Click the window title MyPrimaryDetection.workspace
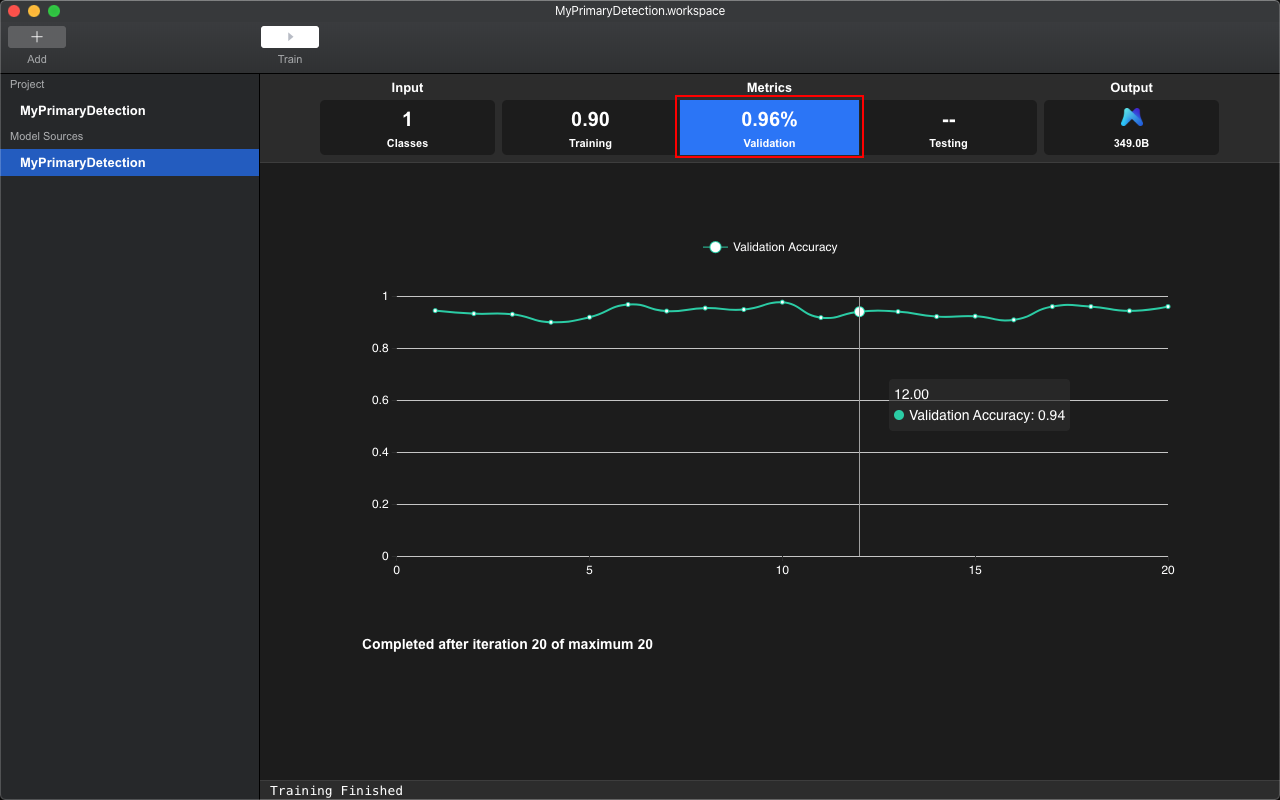 pyautogui.click(x=640, y=11)
